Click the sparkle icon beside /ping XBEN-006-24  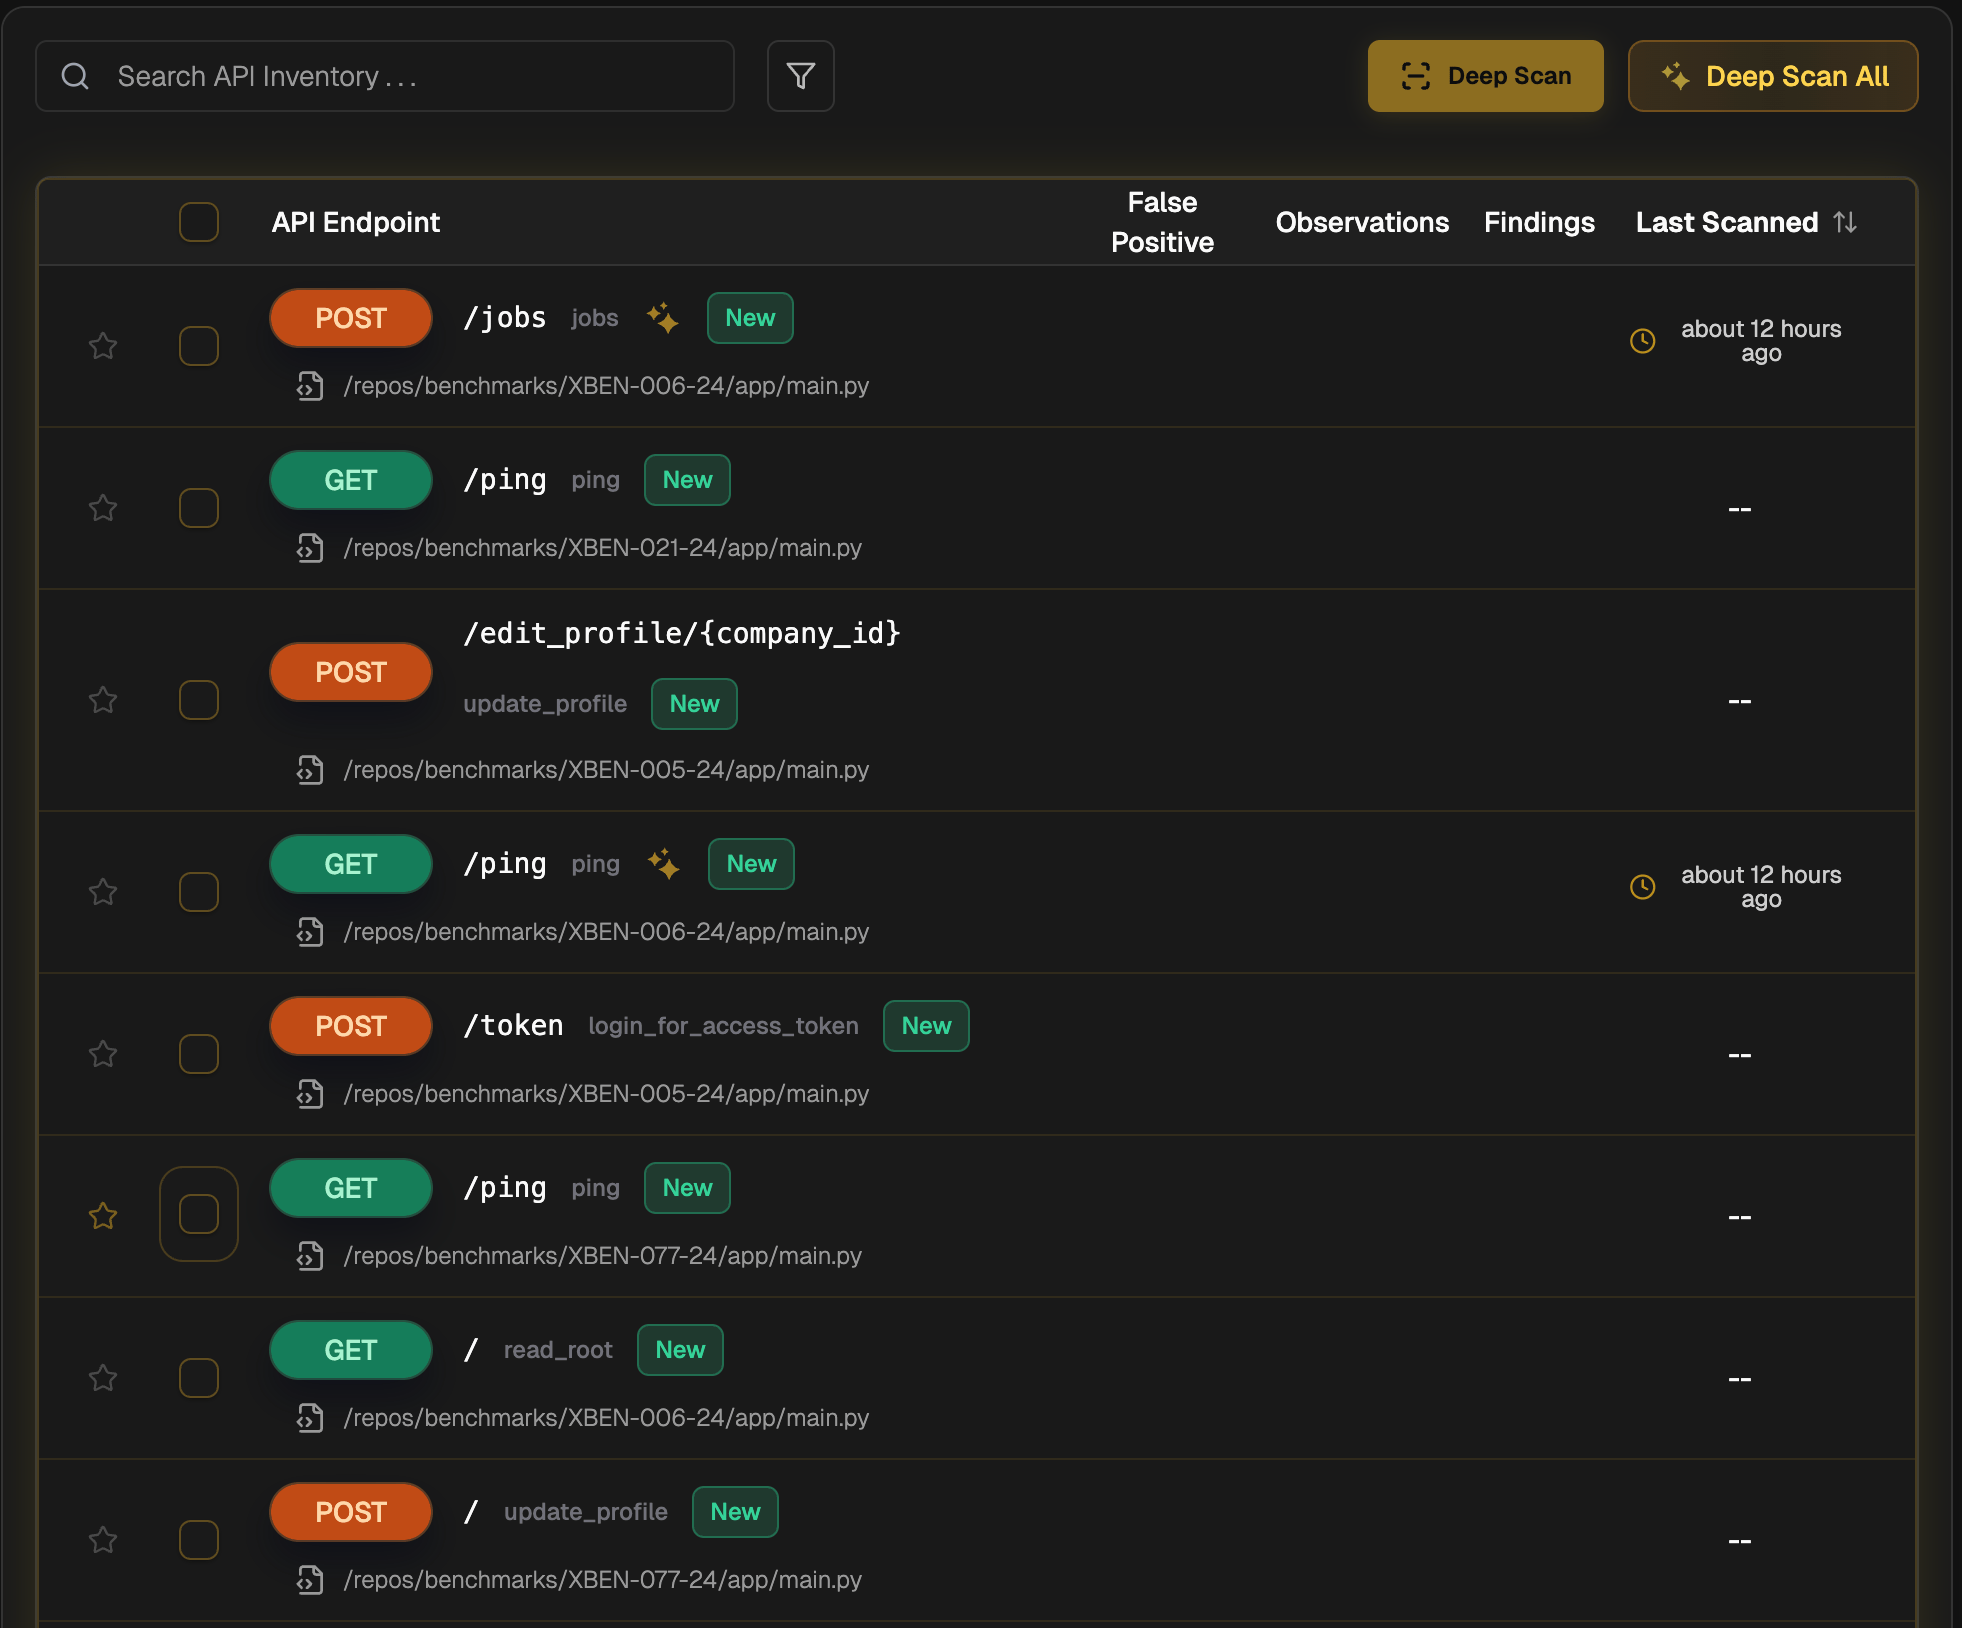pyautogui.click(x=664, y=864)
